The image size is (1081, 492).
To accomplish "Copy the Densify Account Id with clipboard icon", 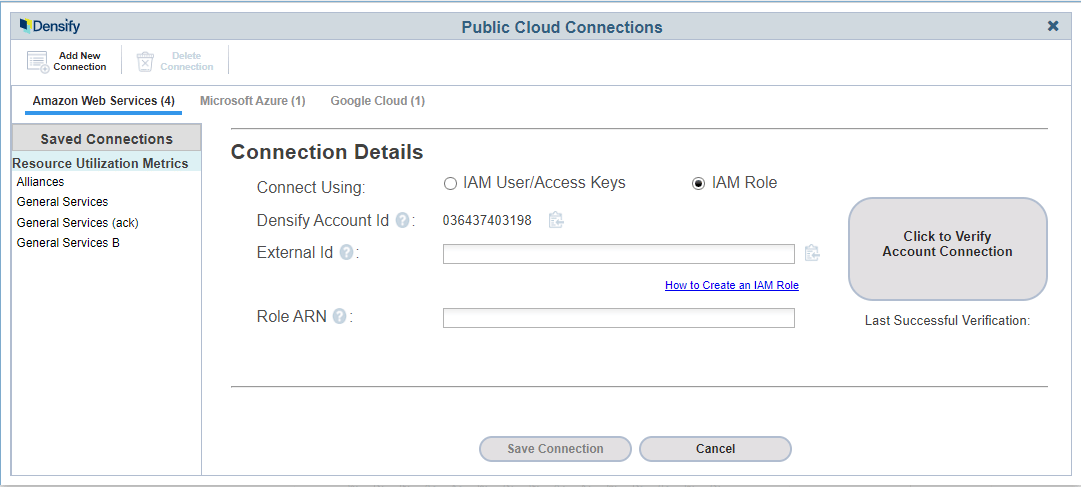I will pyautogui.click(x=556, y=221).
